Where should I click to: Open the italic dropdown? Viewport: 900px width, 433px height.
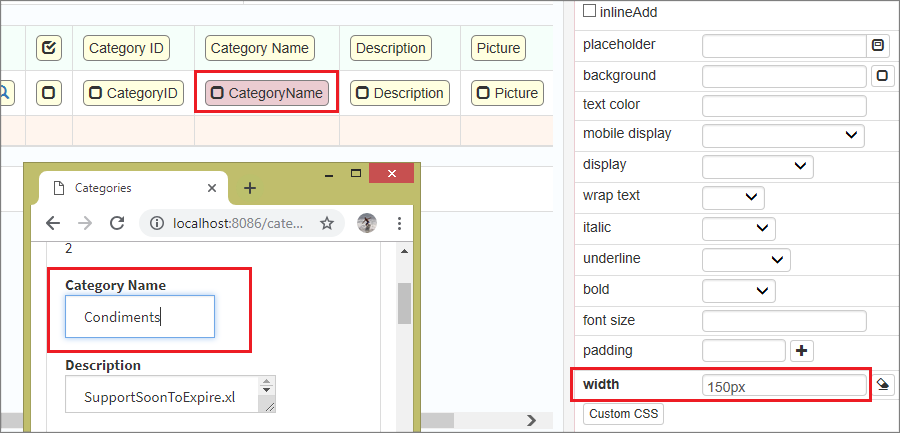(739, 229)
